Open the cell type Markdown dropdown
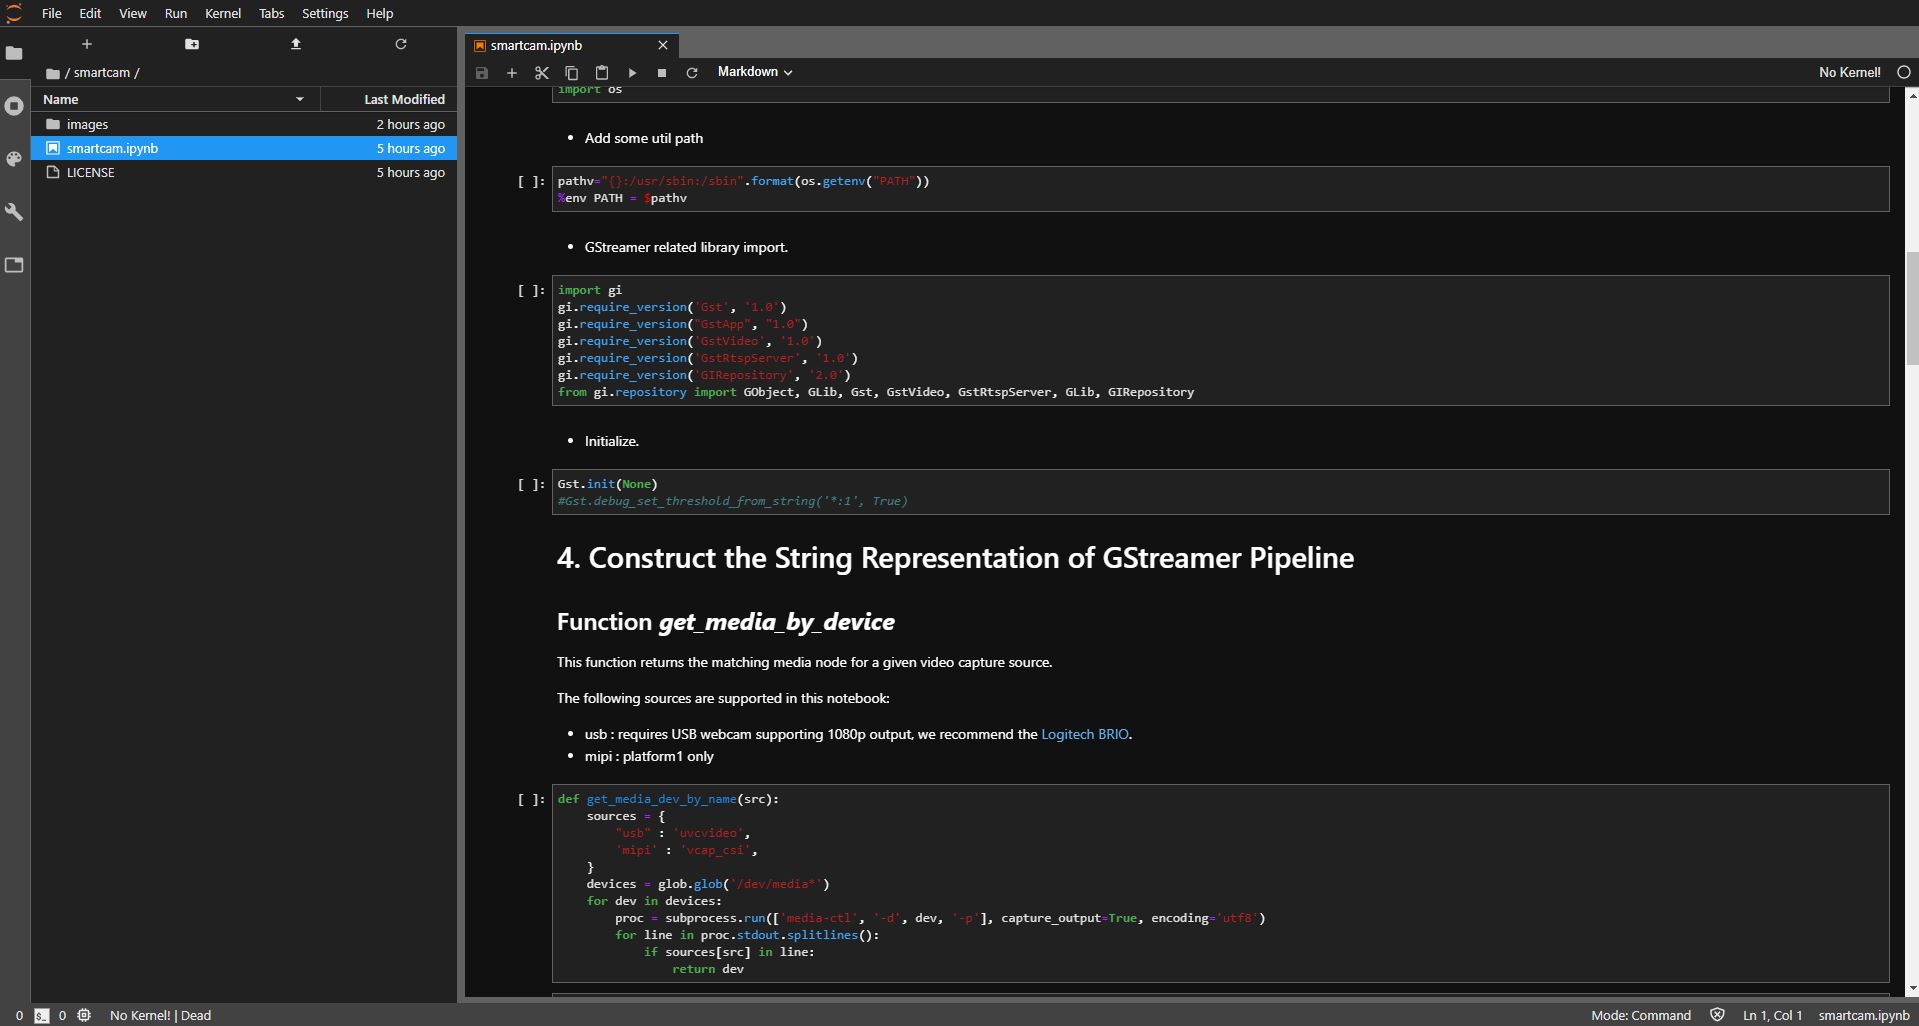The width and height of the screenshot is (1919, 1026). [755, 72]
